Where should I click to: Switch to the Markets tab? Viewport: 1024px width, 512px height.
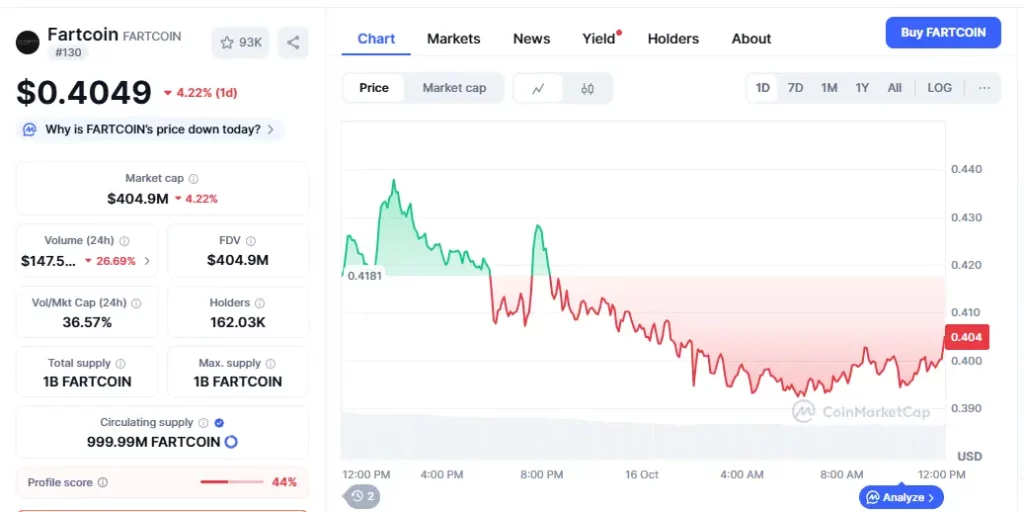(x=453, y=39)
